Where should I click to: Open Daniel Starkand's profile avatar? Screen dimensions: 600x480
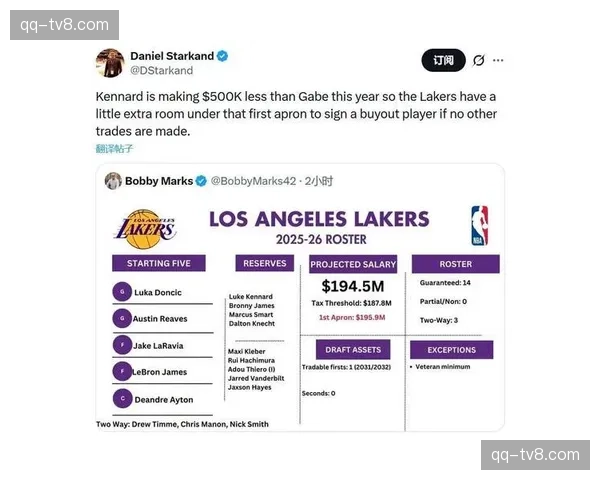pos(110,63)
